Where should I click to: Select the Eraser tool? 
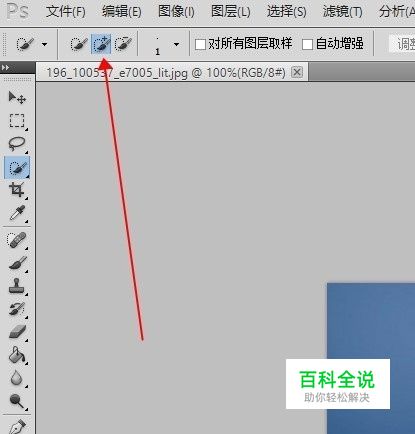(x=17, y=332)
